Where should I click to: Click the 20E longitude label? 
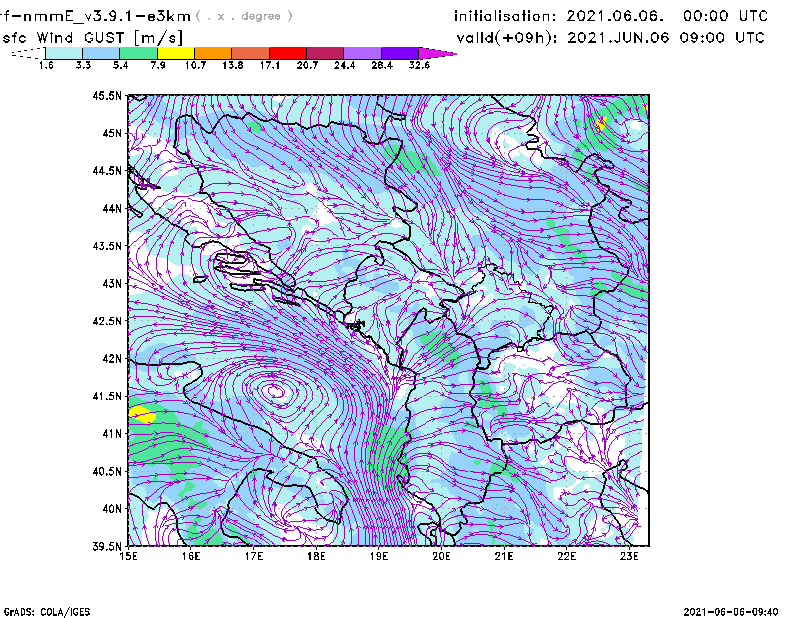(x=441, y=556)
